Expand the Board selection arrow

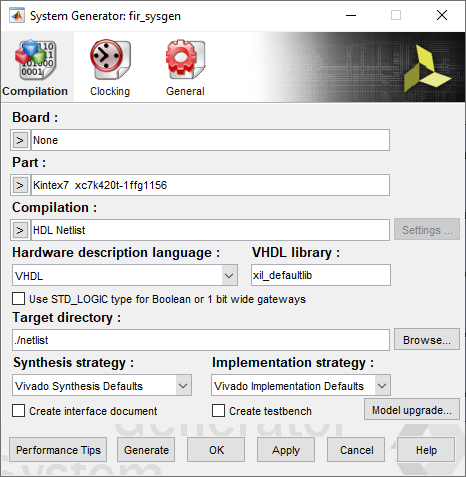[x=20, y=140]
